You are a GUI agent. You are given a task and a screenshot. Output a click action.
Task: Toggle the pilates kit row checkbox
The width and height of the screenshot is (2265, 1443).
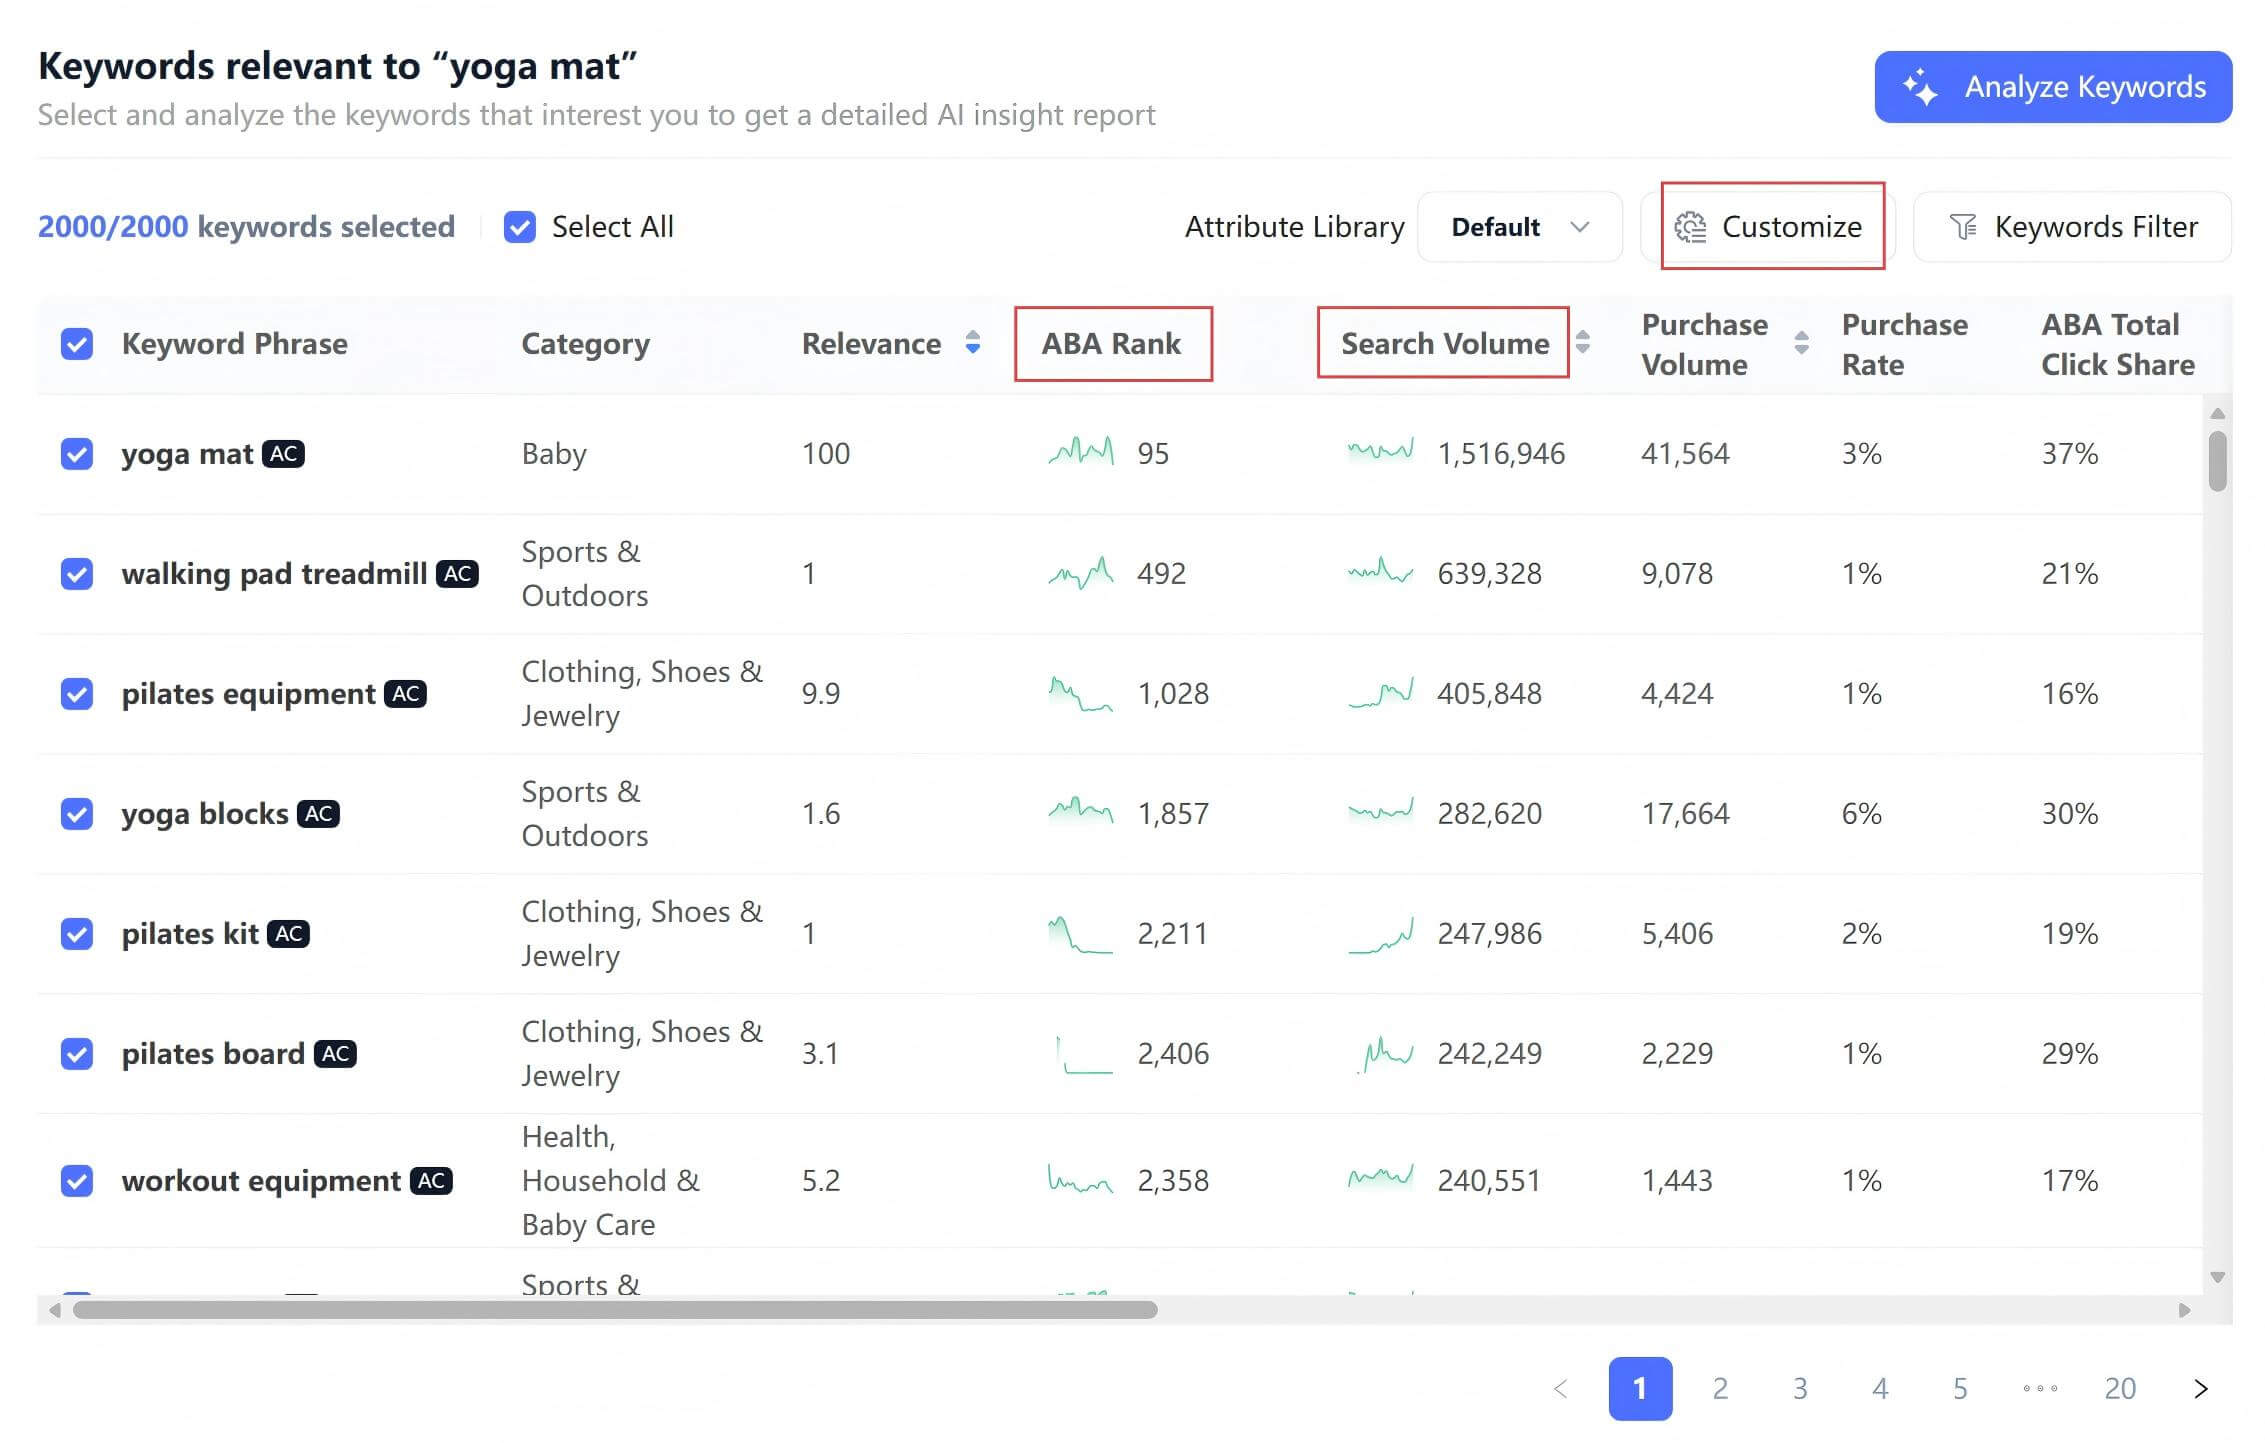77,934
